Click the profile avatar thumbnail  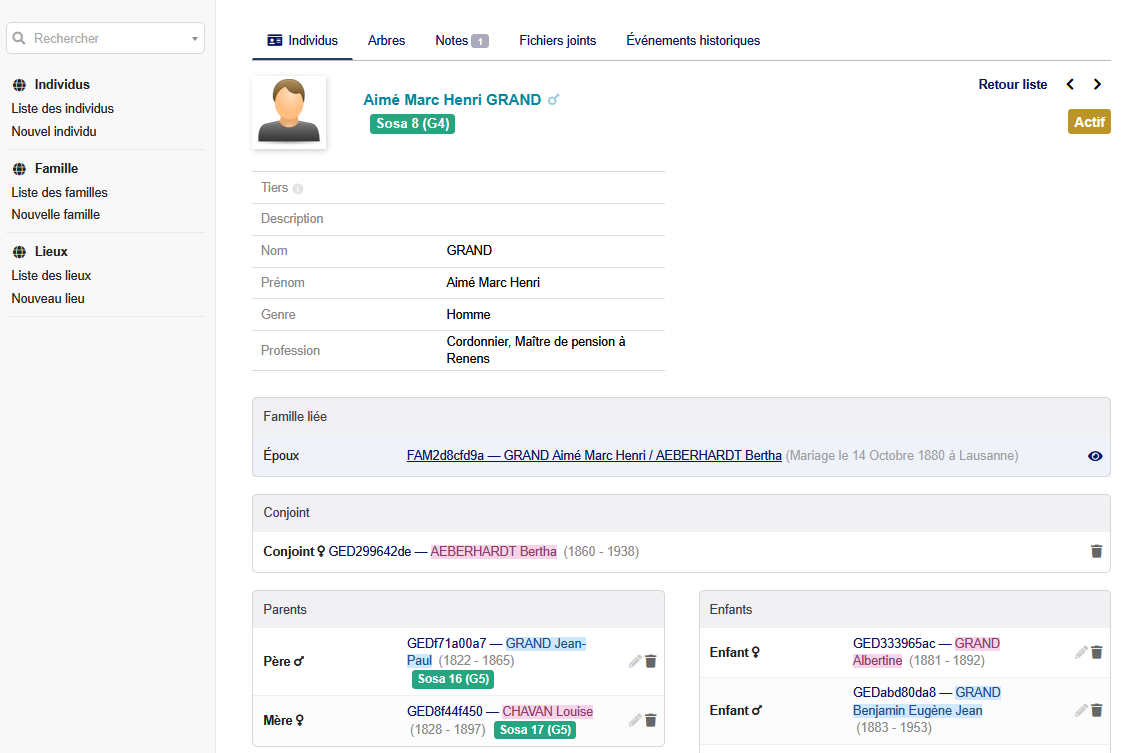click(289, 112)
